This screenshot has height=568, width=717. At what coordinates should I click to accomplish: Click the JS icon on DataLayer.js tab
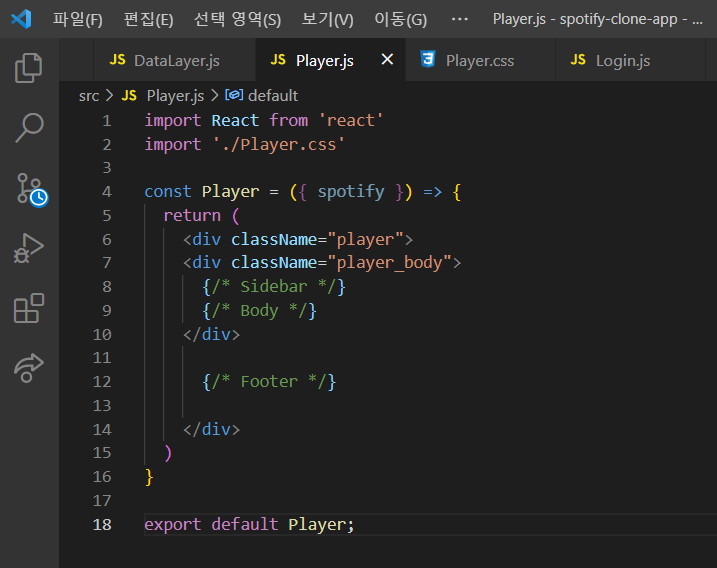[118, 60]
